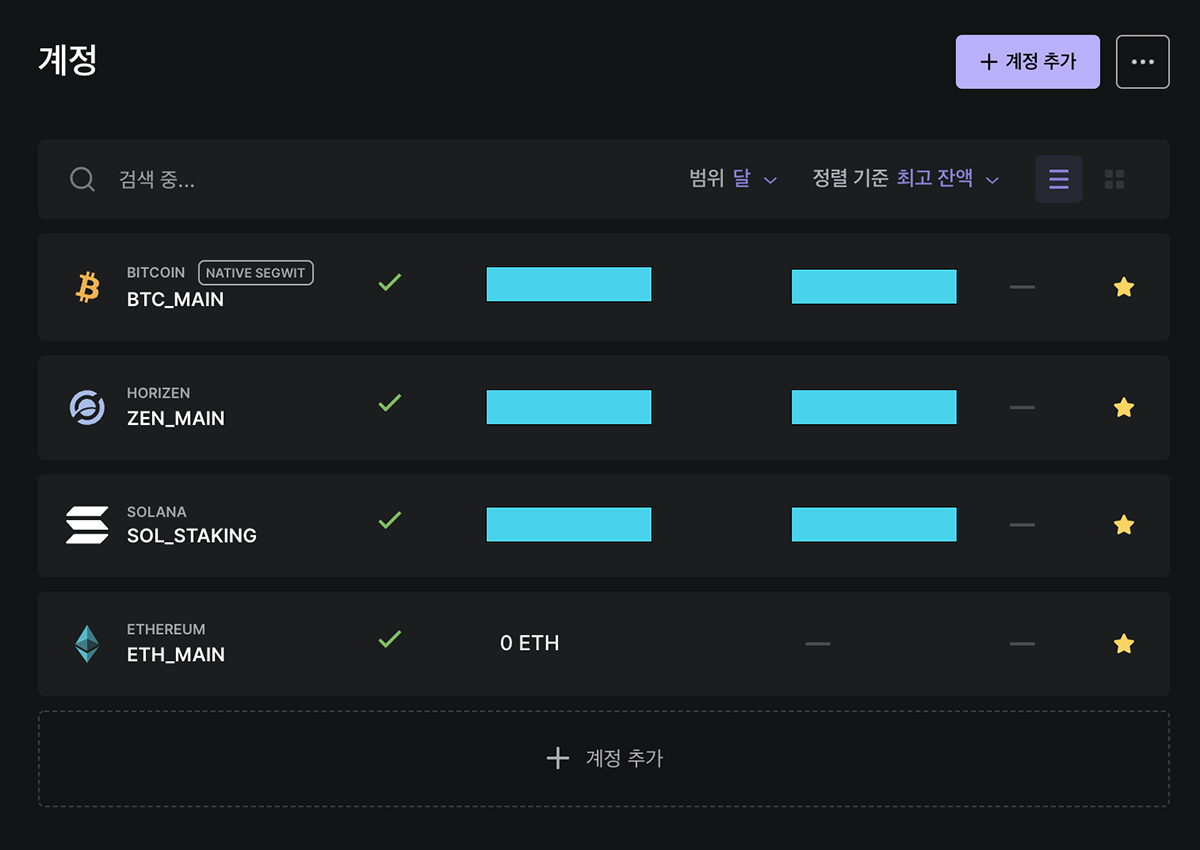The image size is (1200, 850).
Task: Switch to list view layout
Action: [1059, 179]
